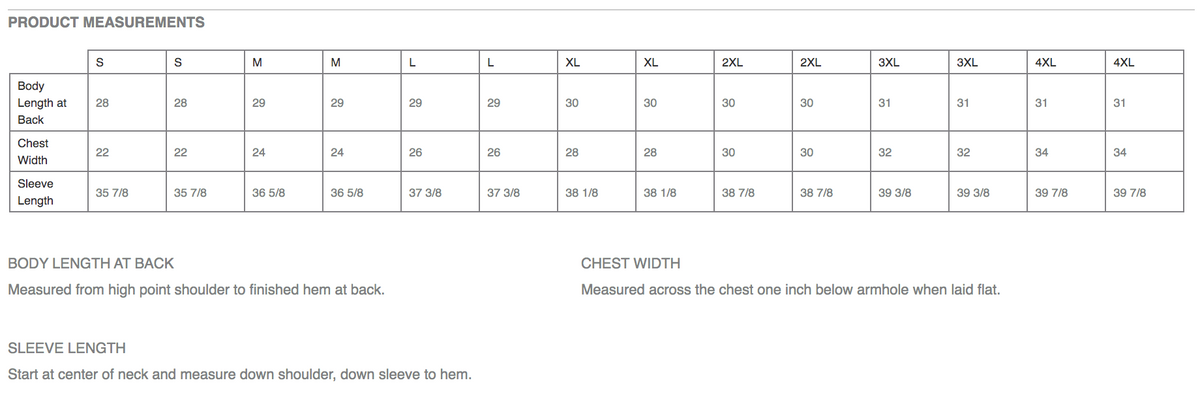1200x417 pixels.
Task: Click the second 3XL column header
Action: (967, 61)
